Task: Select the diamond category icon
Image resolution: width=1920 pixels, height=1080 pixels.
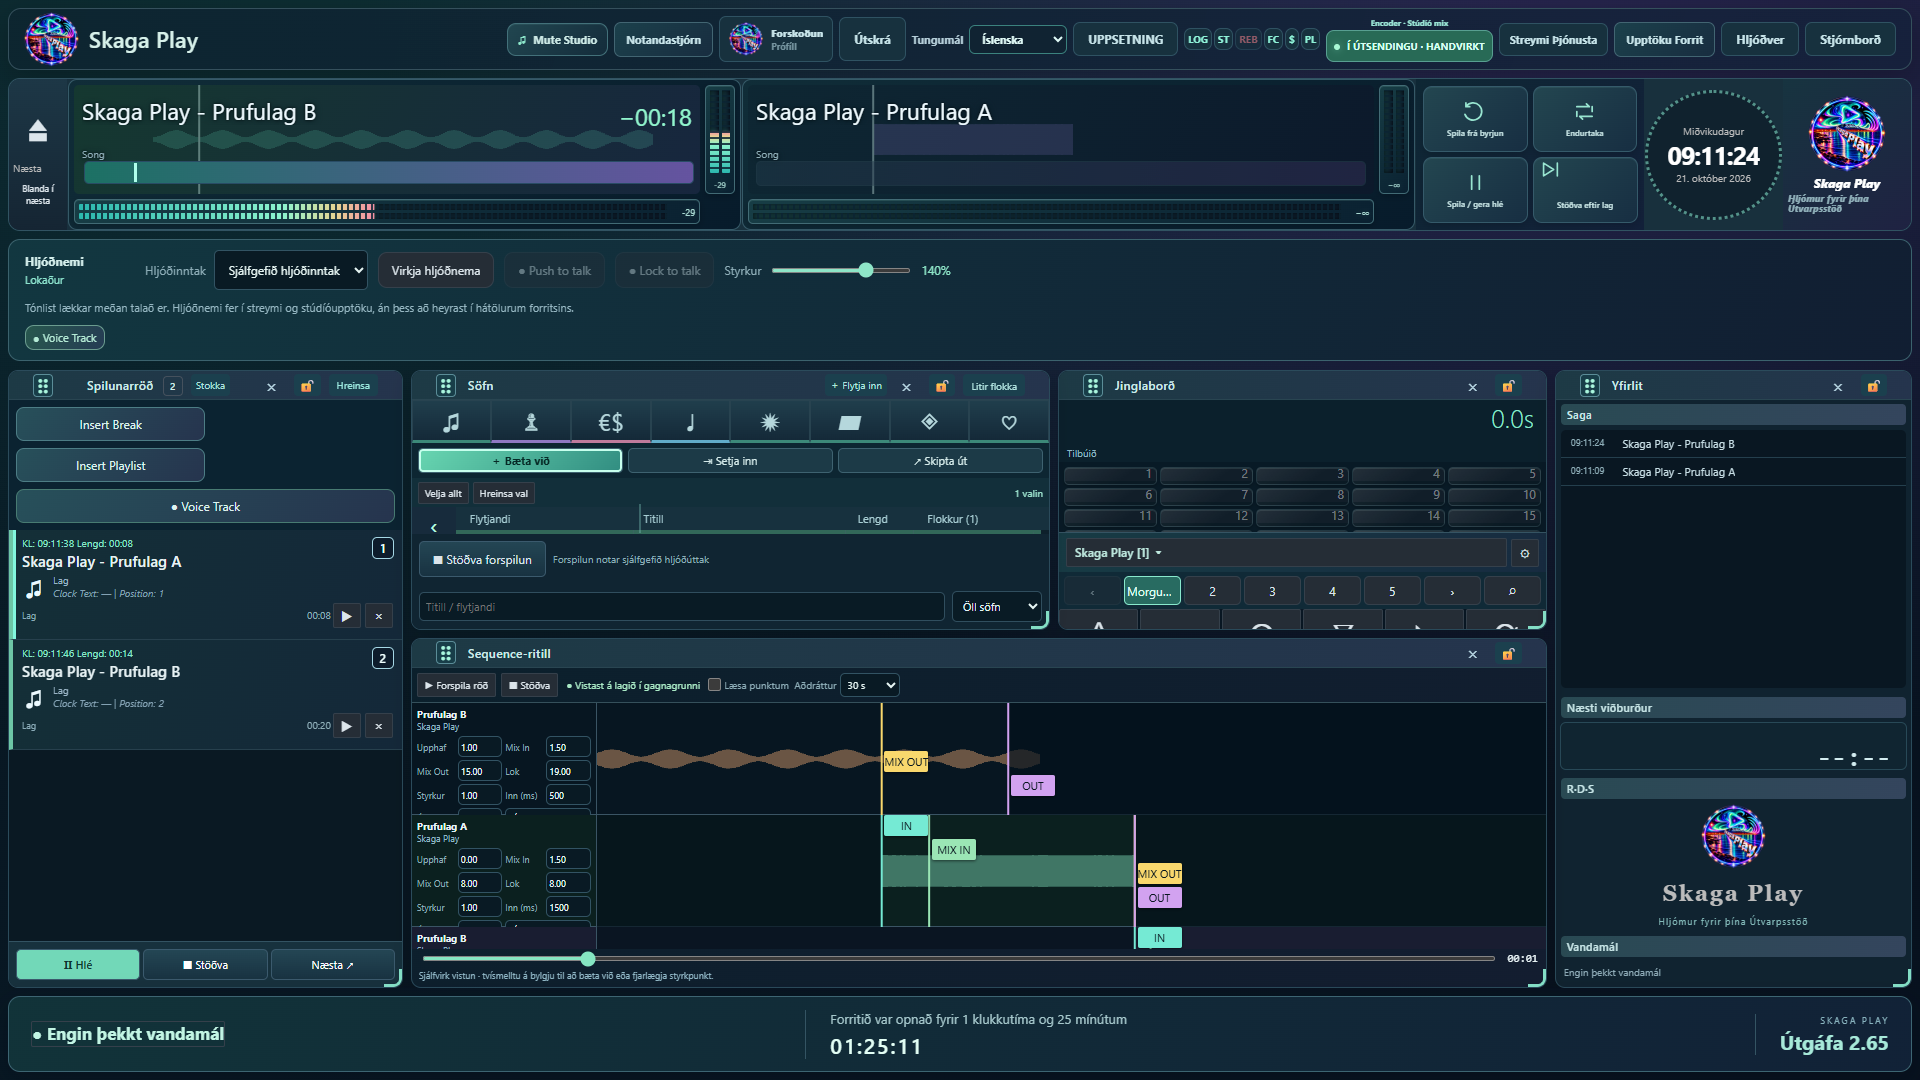Action: pyautogui.click(x=929, y=422)
